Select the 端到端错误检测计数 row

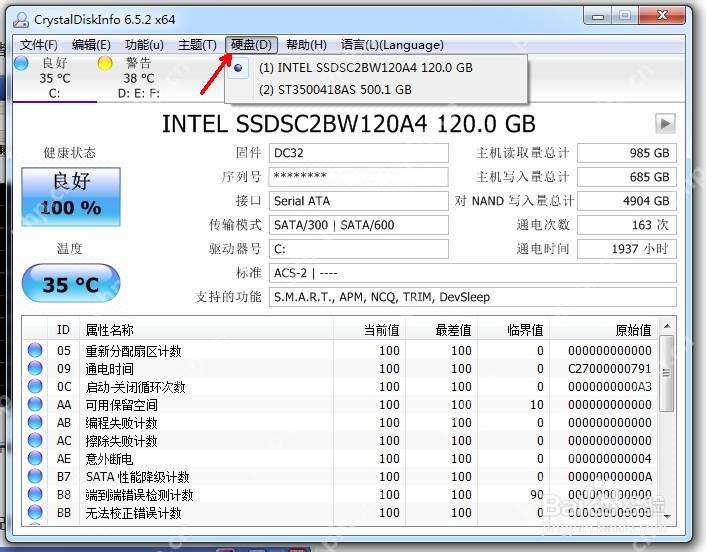tap(340, 494)
